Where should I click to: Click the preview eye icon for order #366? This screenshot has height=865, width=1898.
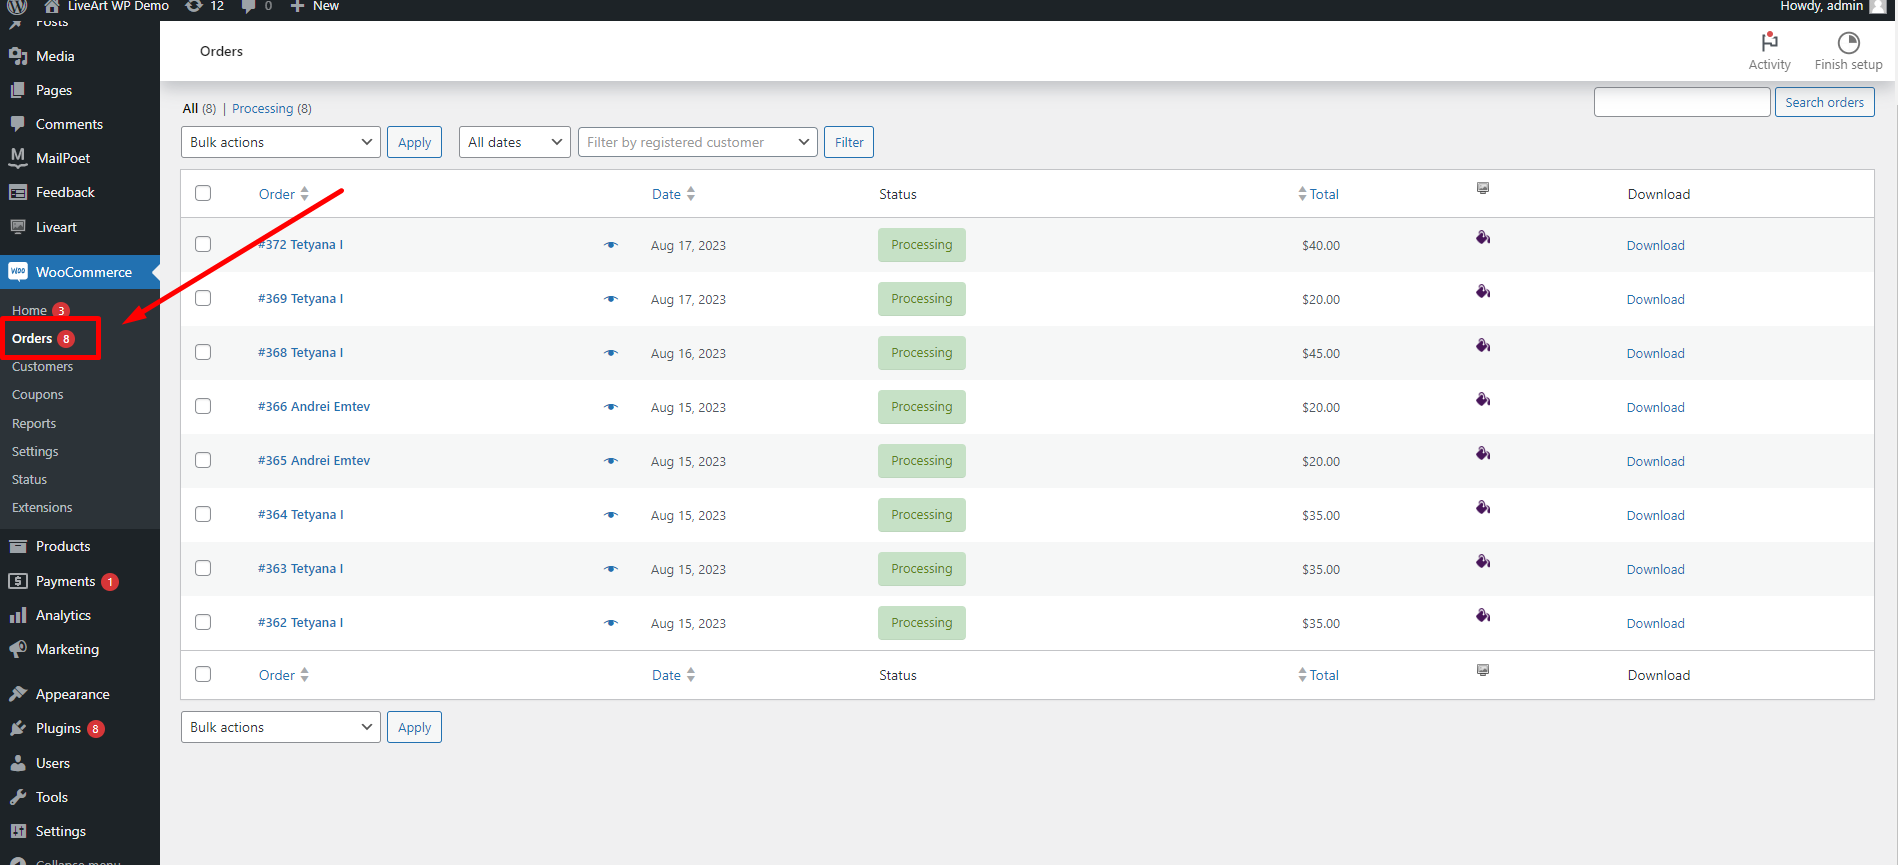[611, 407]
